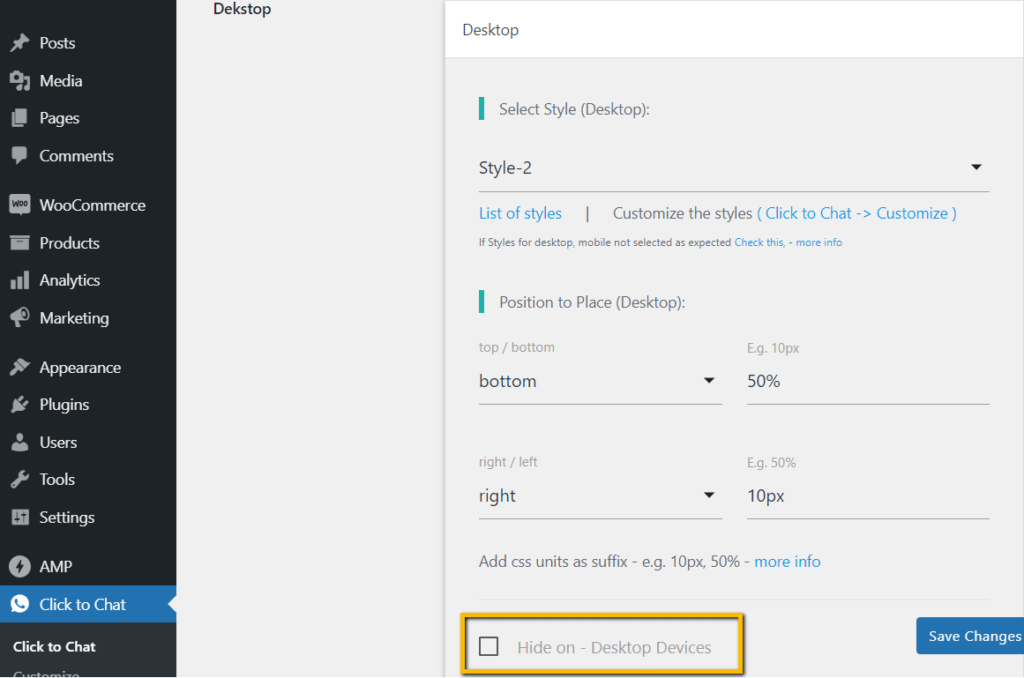Image resolution: width=1024 pixels, height=678 pixels.
Task: Switch to the Desktop settings tab
Action: (490, 29)
